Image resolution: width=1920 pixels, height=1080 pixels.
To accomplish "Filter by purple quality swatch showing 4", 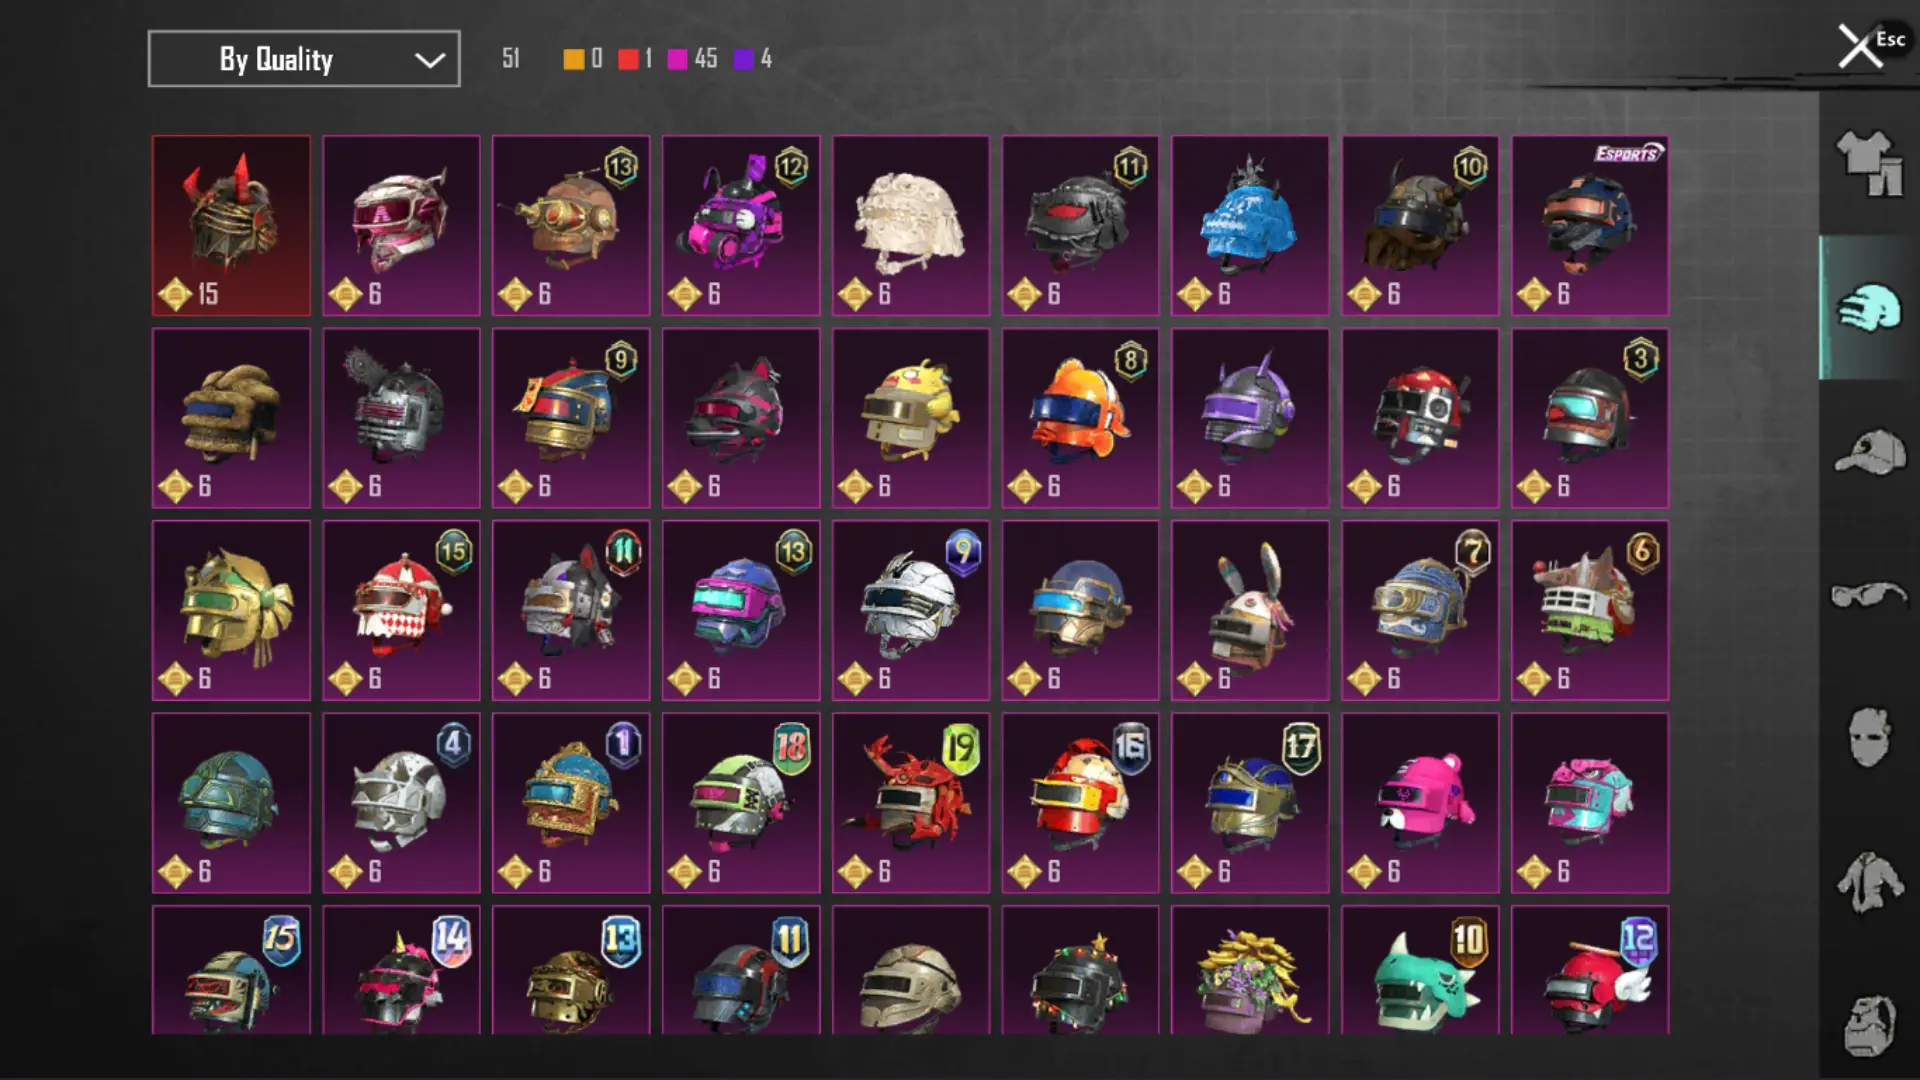I will 743,59.
